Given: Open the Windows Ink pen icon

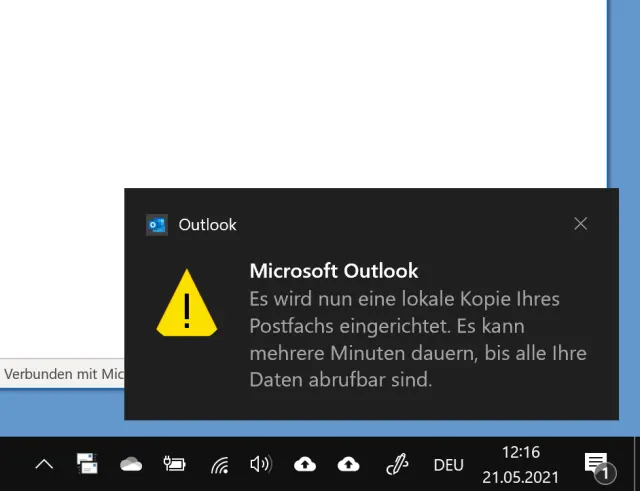Looking at the screenshot, I should [397, 464].
